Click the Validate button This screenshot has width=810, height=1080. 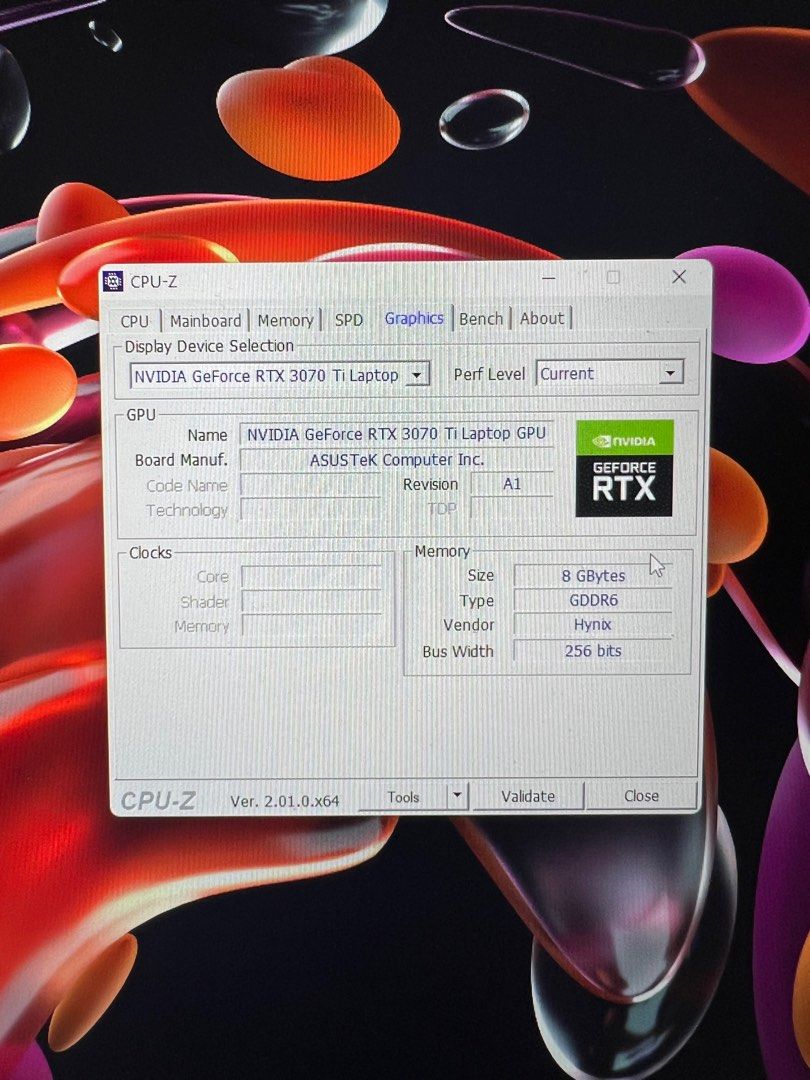528,796
